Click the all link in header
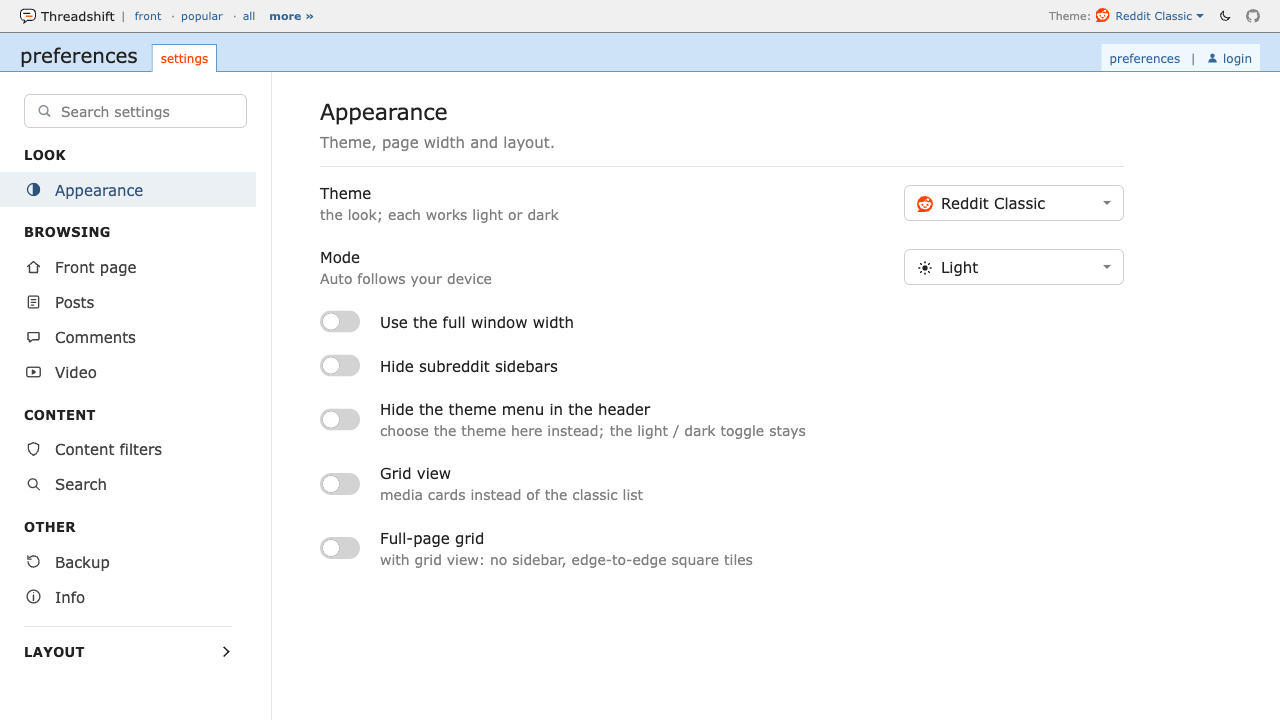1280x720 pixels. point(249,16)
